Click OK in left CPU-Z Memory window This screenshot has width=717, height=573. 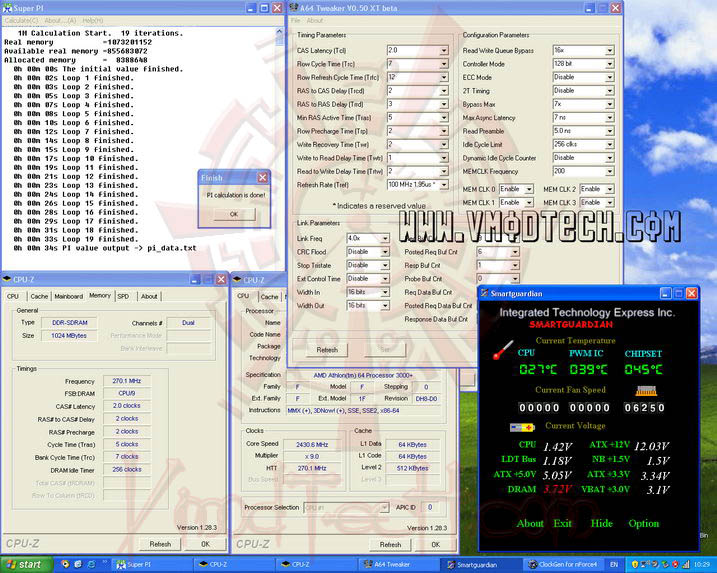[x=206, y=544]
